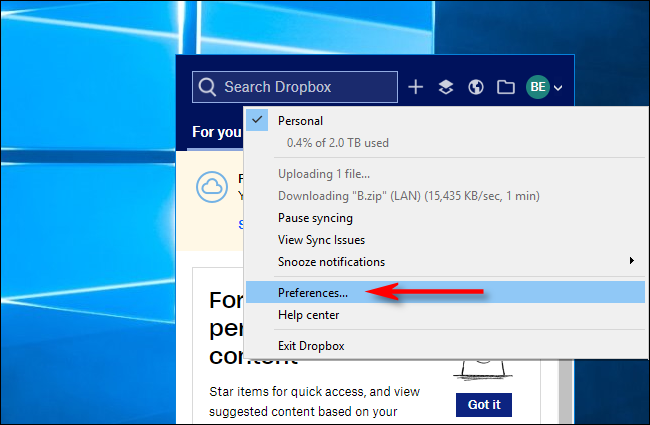Open Help center from the menu
This screenshot has height=425, width=650.
click(308, 315)
